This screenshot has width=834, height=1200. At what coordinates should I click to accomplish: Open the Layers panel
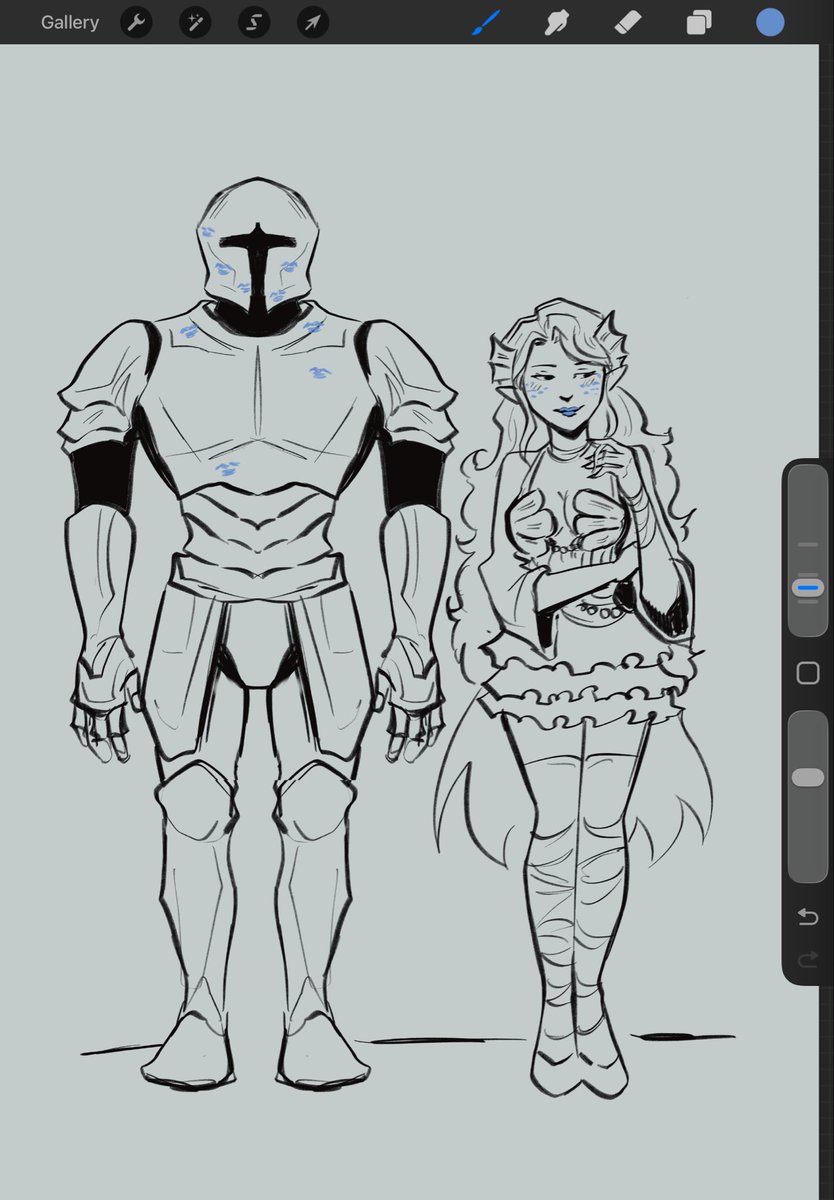tap(699, 22)
